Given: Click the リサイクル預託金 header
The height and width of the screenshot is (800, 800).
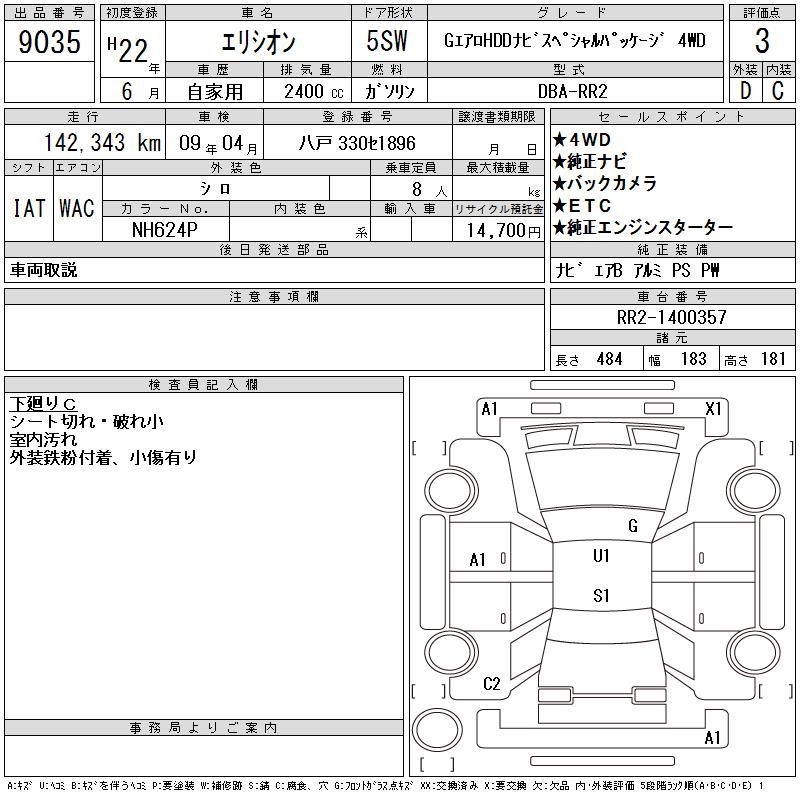Looking at the screenshot, I should 498,209.
